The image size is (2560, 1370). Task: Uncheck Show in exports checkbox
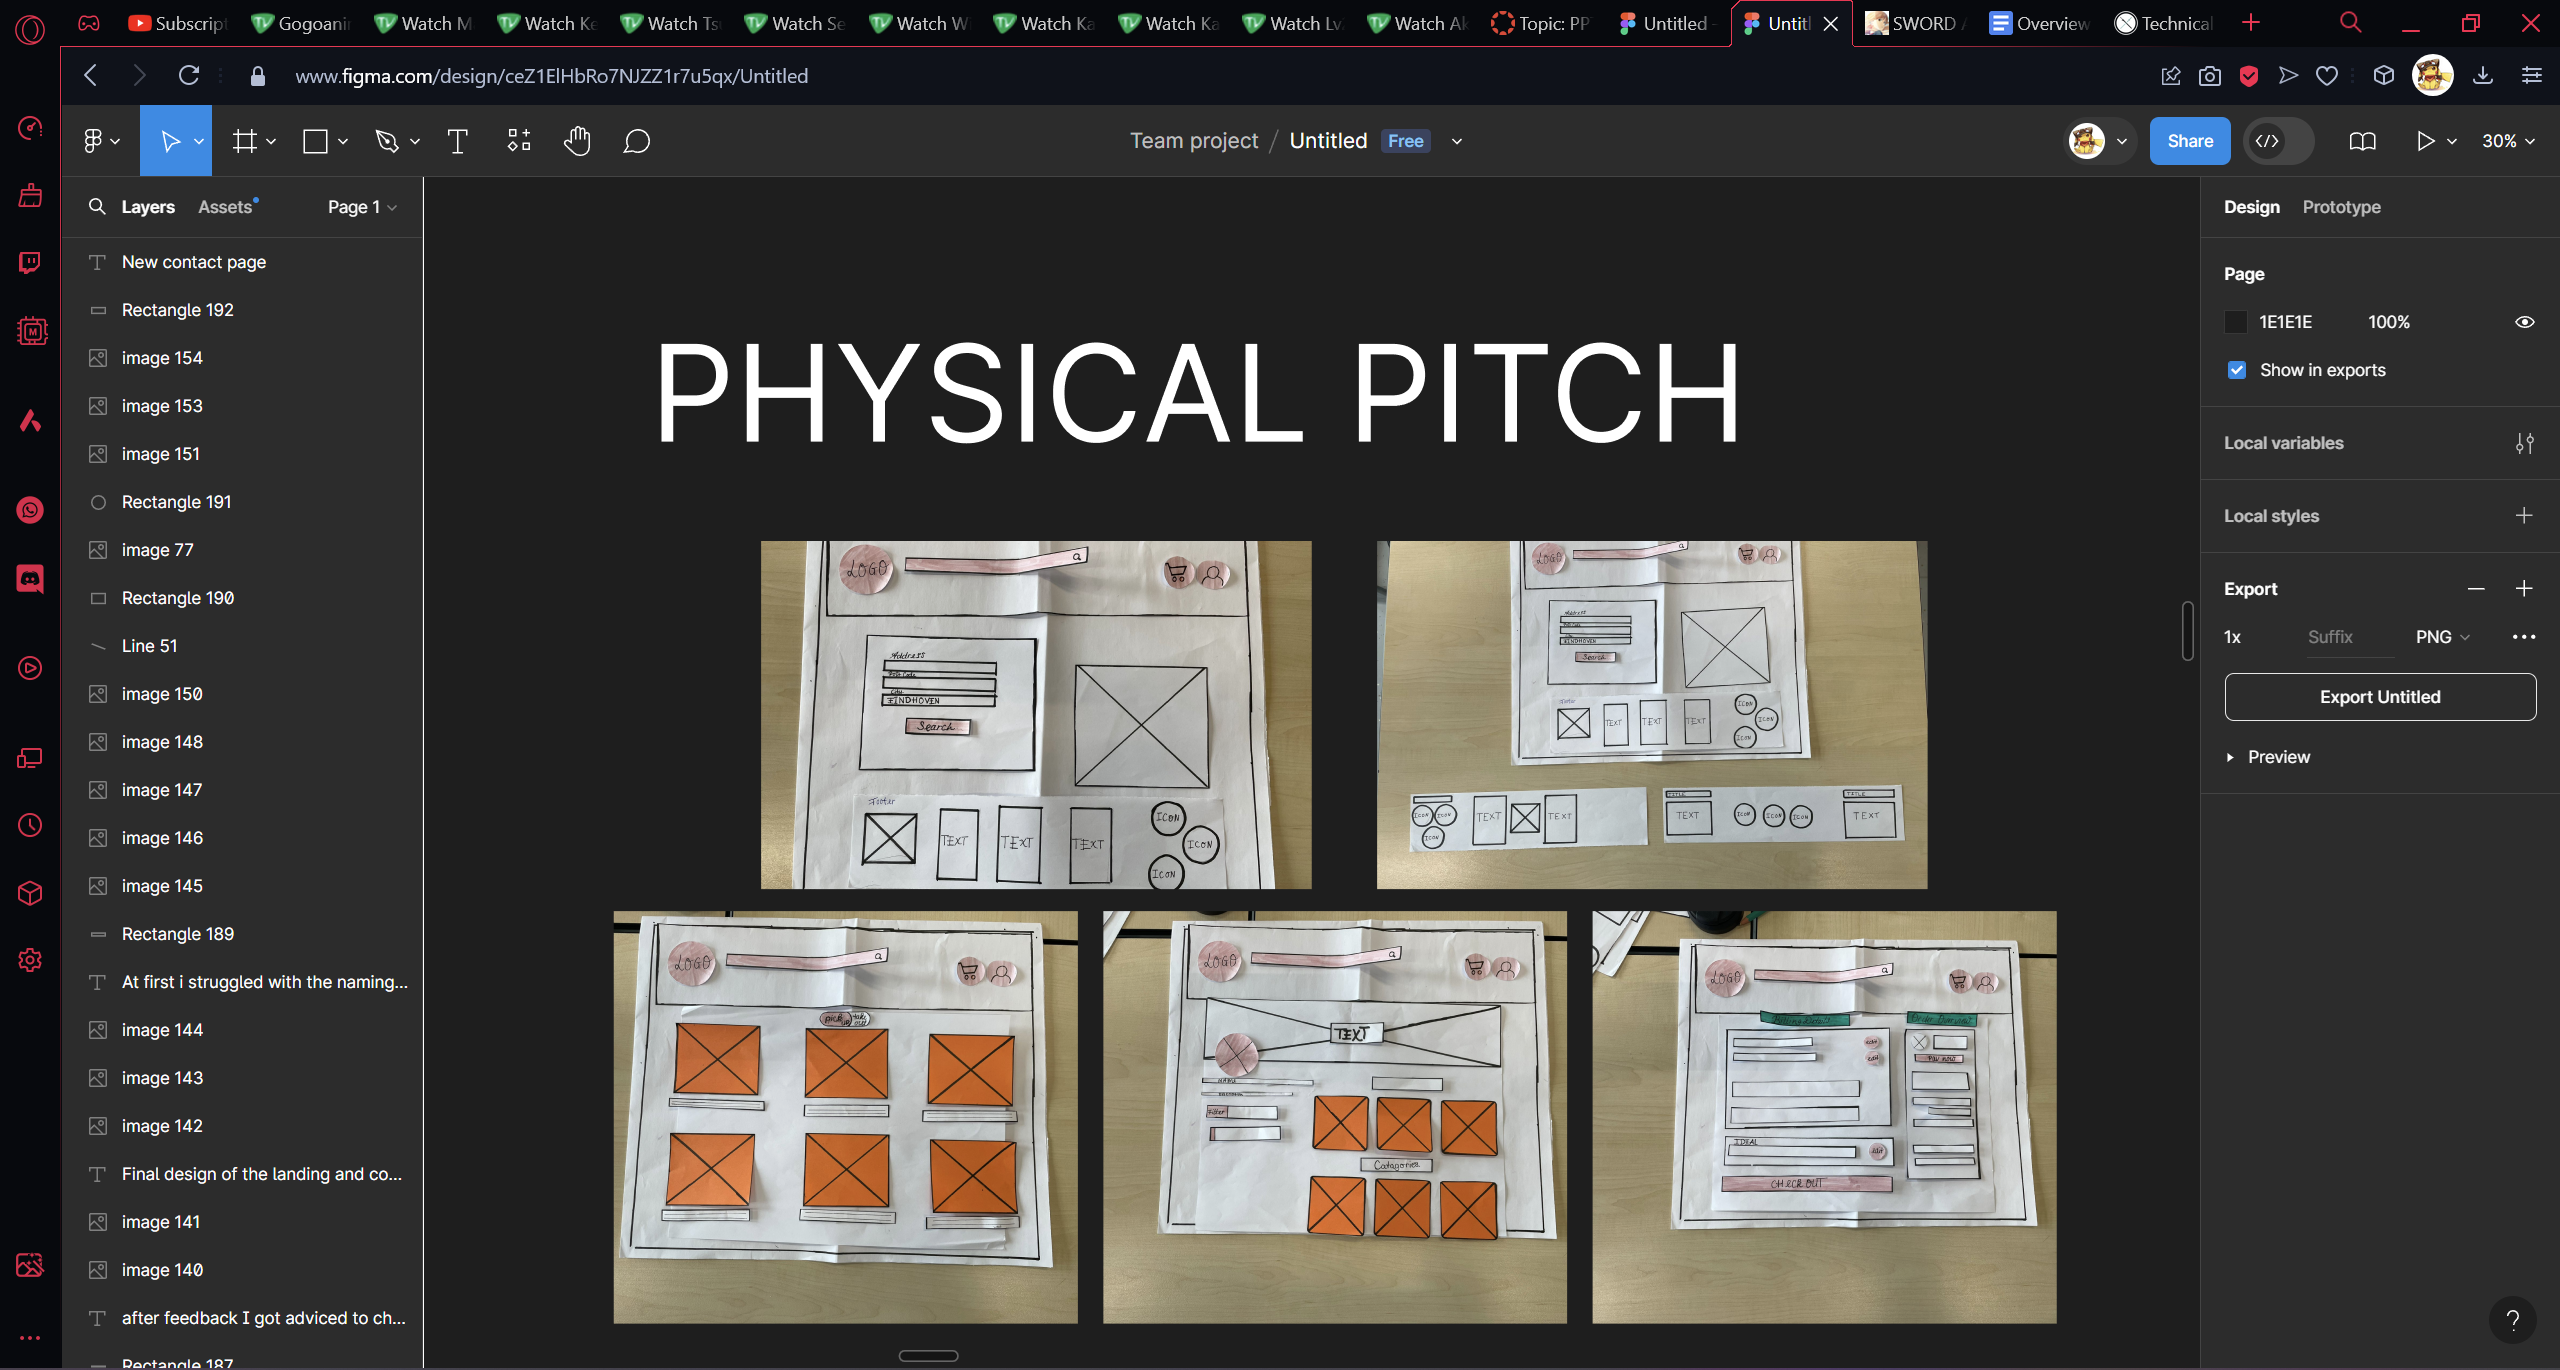pos(2237,370)
